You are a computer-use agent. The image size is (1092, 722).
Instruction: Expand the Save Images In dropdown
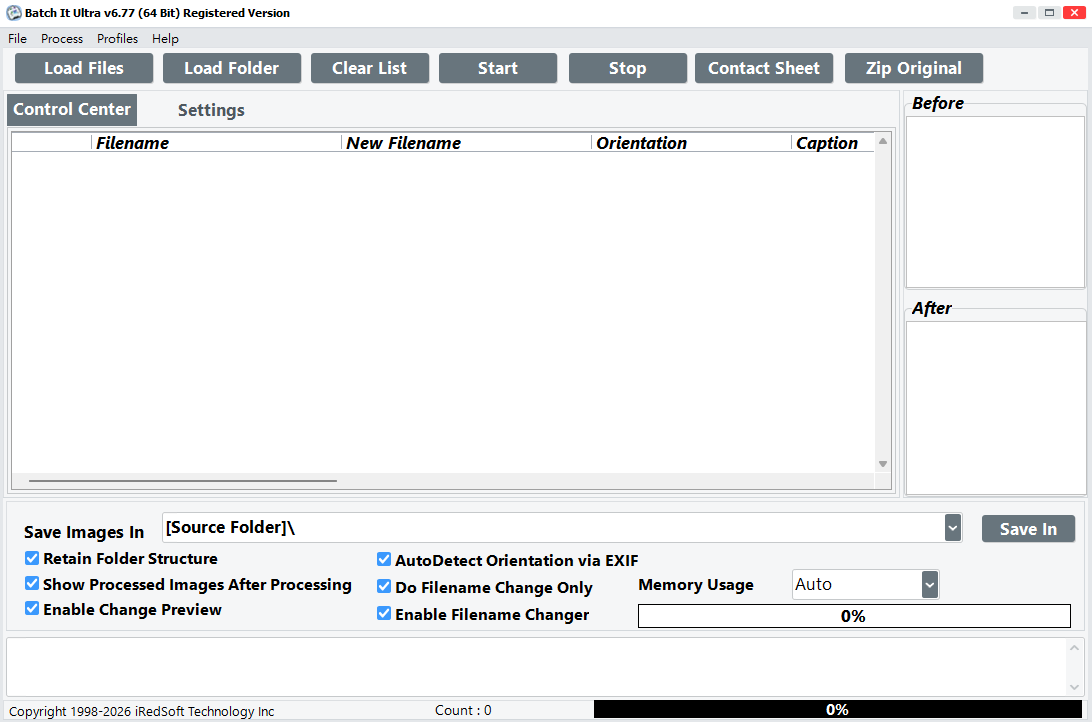click(x=953, y=528)
